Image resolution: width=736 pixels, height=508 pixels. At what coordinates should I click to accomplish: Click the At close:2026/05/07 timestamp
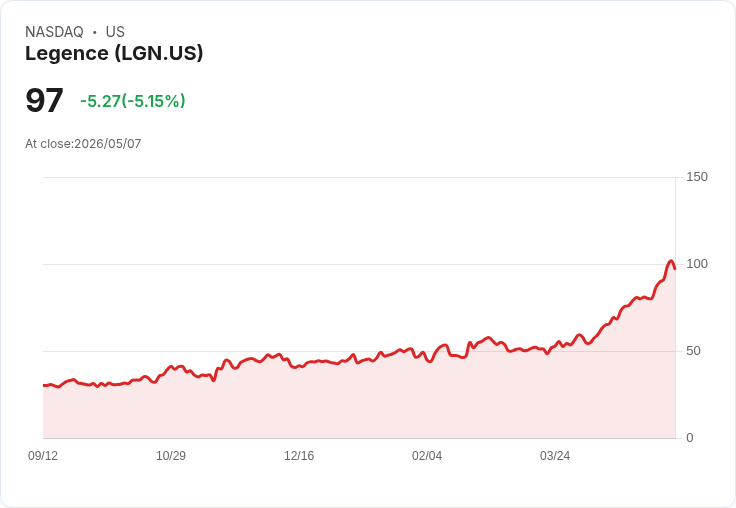[83, 144]
